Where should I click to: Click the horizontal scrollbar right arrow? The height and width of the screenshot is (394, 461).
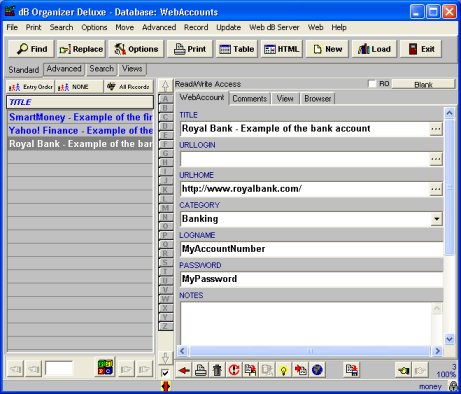437,351
